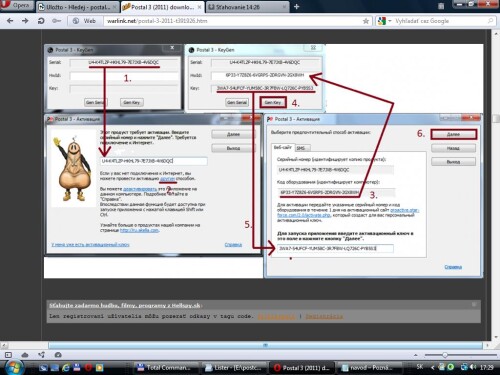500x375 pixels.
Task: Click the Key field in the right KeyGen
Action: [x=265, y=88]
